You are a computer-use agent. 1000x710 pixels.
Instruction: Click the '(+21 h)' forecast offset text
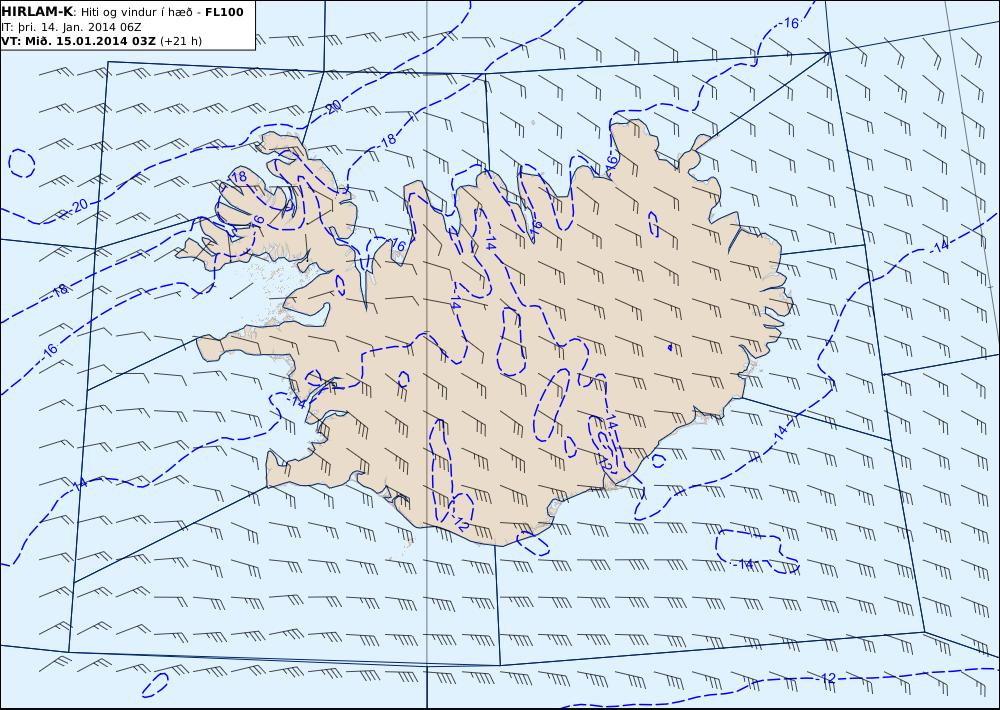(180, 41)
